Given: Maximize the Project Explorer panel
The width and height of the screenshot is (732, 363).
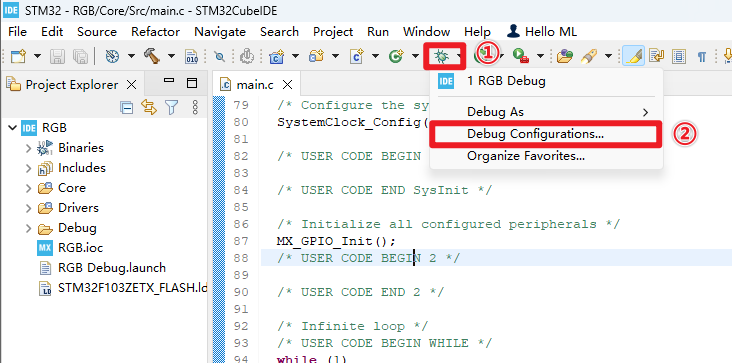Looking at the screenshot, I should [x=192, y=83].
